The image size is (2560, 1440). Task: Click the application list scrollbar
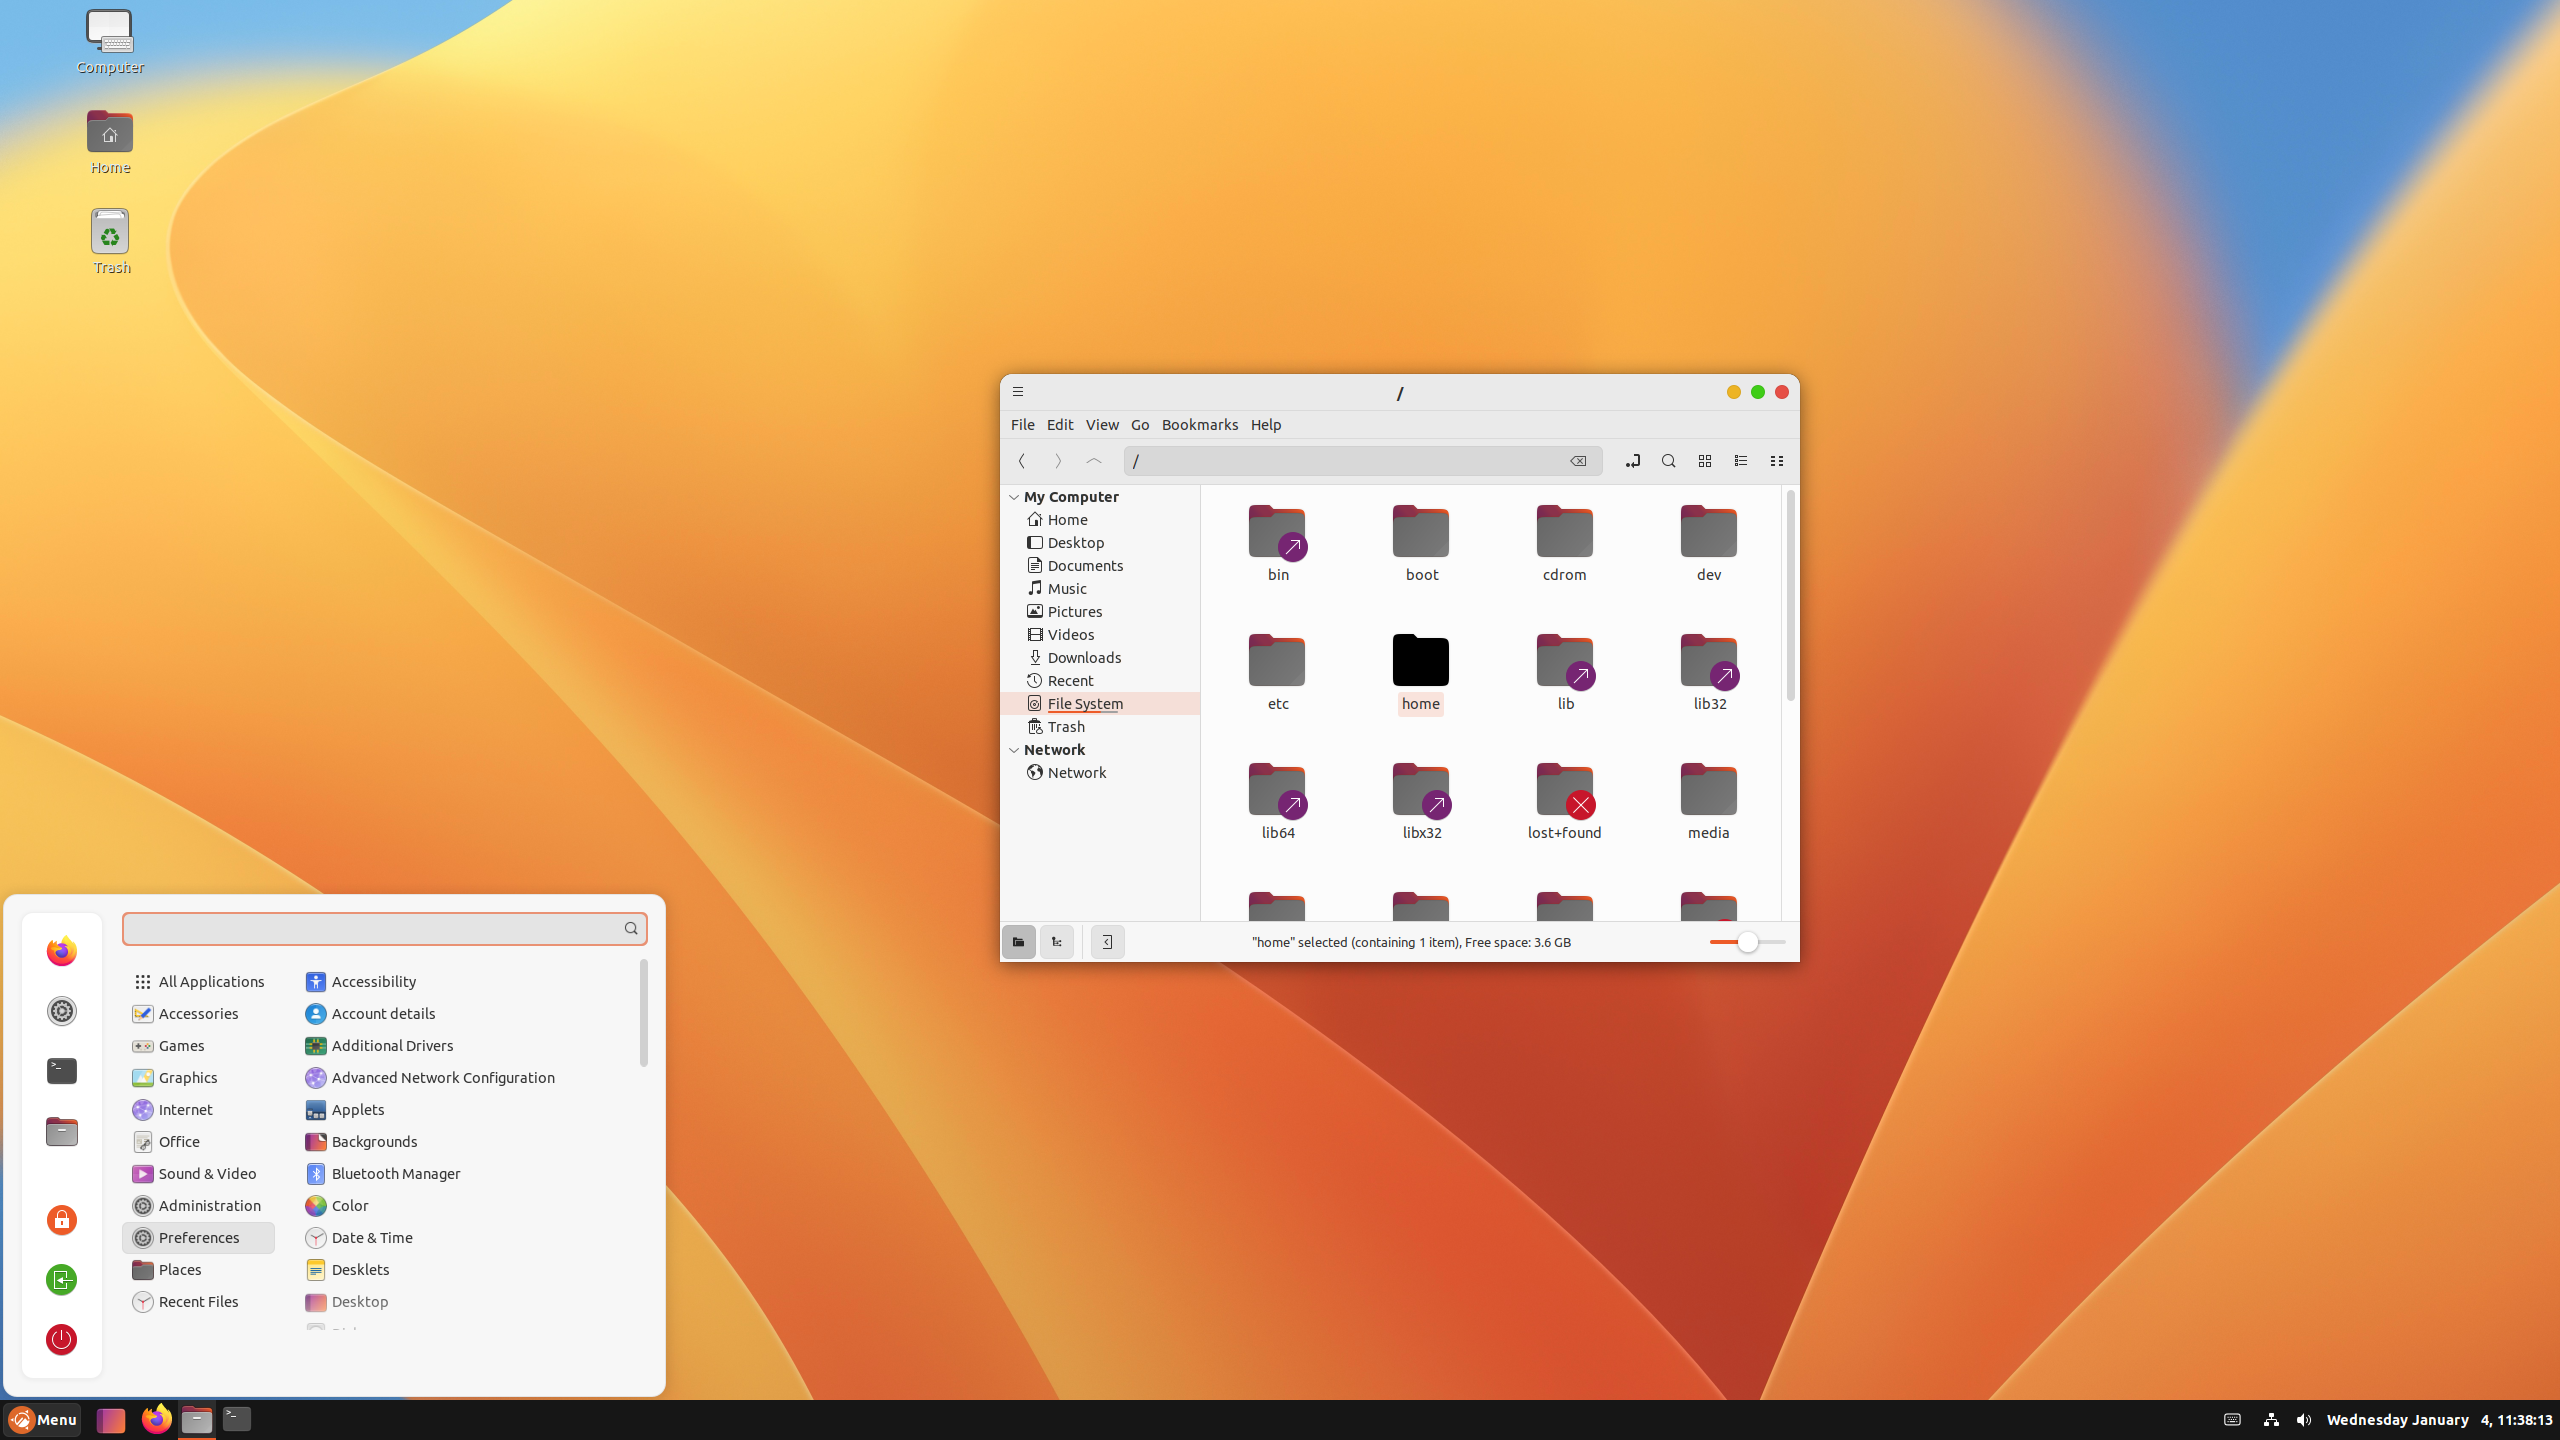(643, 1012)
